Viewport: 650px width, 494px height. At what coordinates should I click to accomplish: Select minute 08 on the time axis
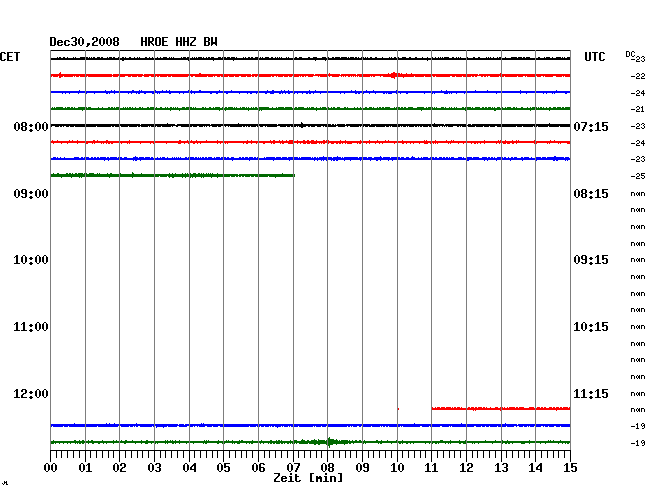pyautogui.click(x=327, y=468)
